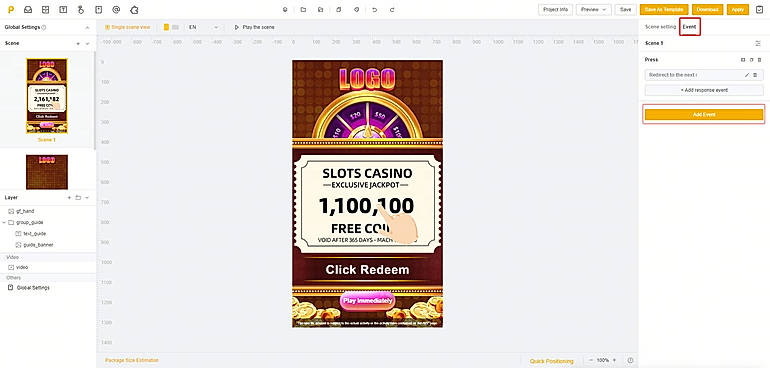Switch to the Scene setting tab
The width and height of the screenshot is (770, 368).
coord(660,27)
